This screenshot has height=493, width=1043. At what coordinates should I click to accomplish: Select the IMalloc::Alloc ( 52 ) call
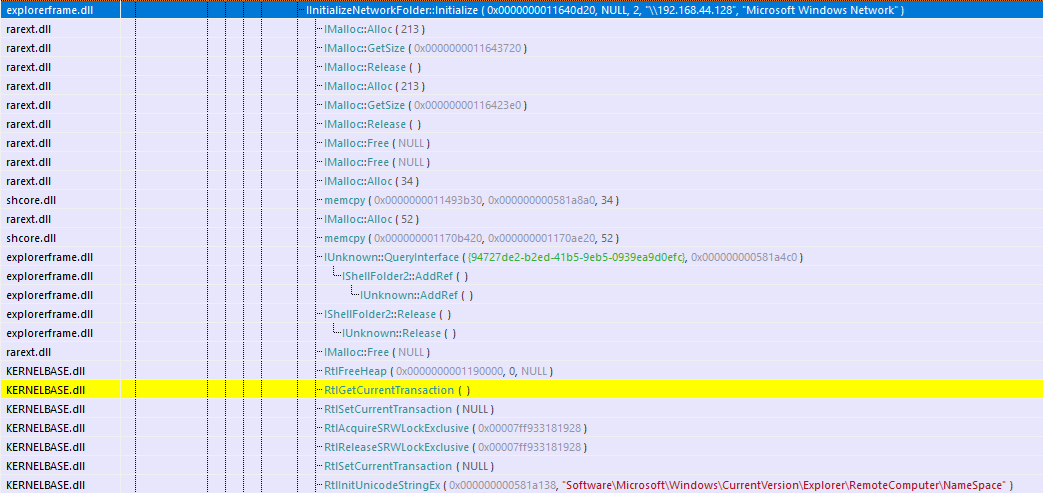coord(371,219)
